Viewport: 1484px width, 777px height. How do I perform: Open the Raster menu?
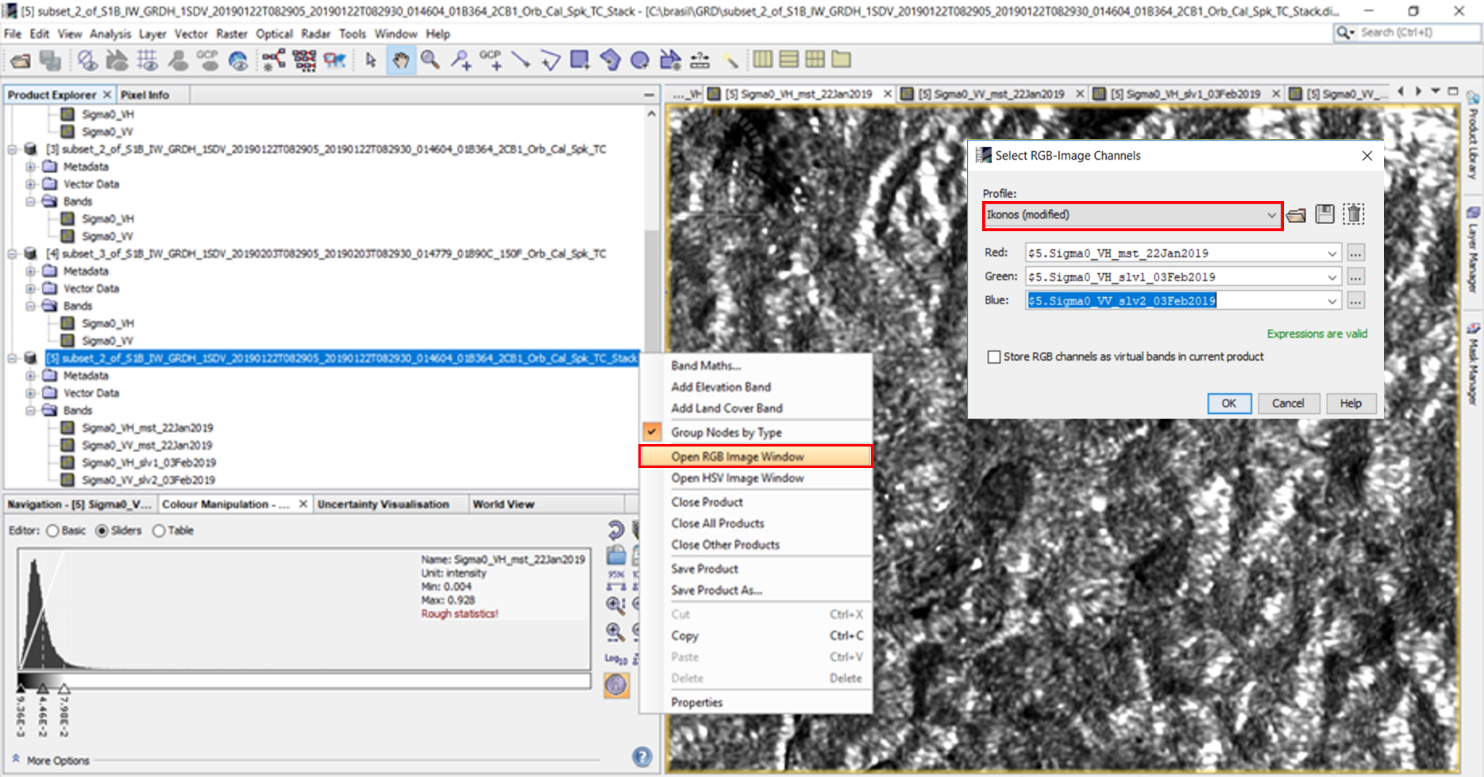(231, 34)
